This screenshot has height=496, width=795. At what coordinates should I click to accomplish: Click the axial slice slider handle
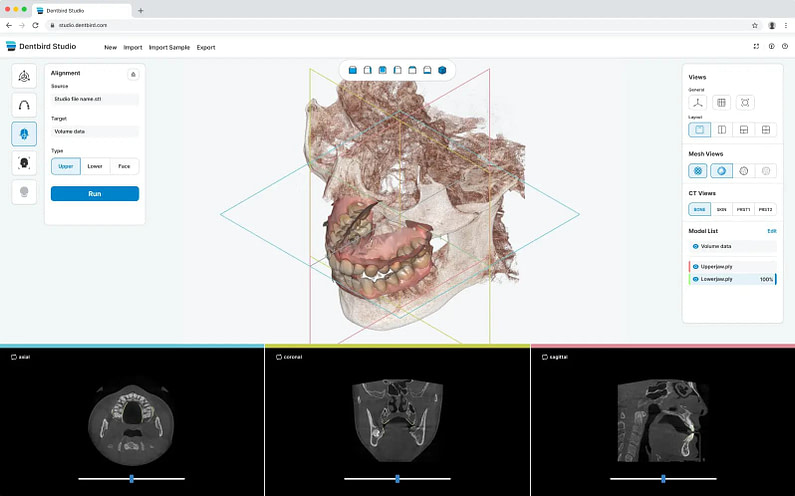point(132,479)
